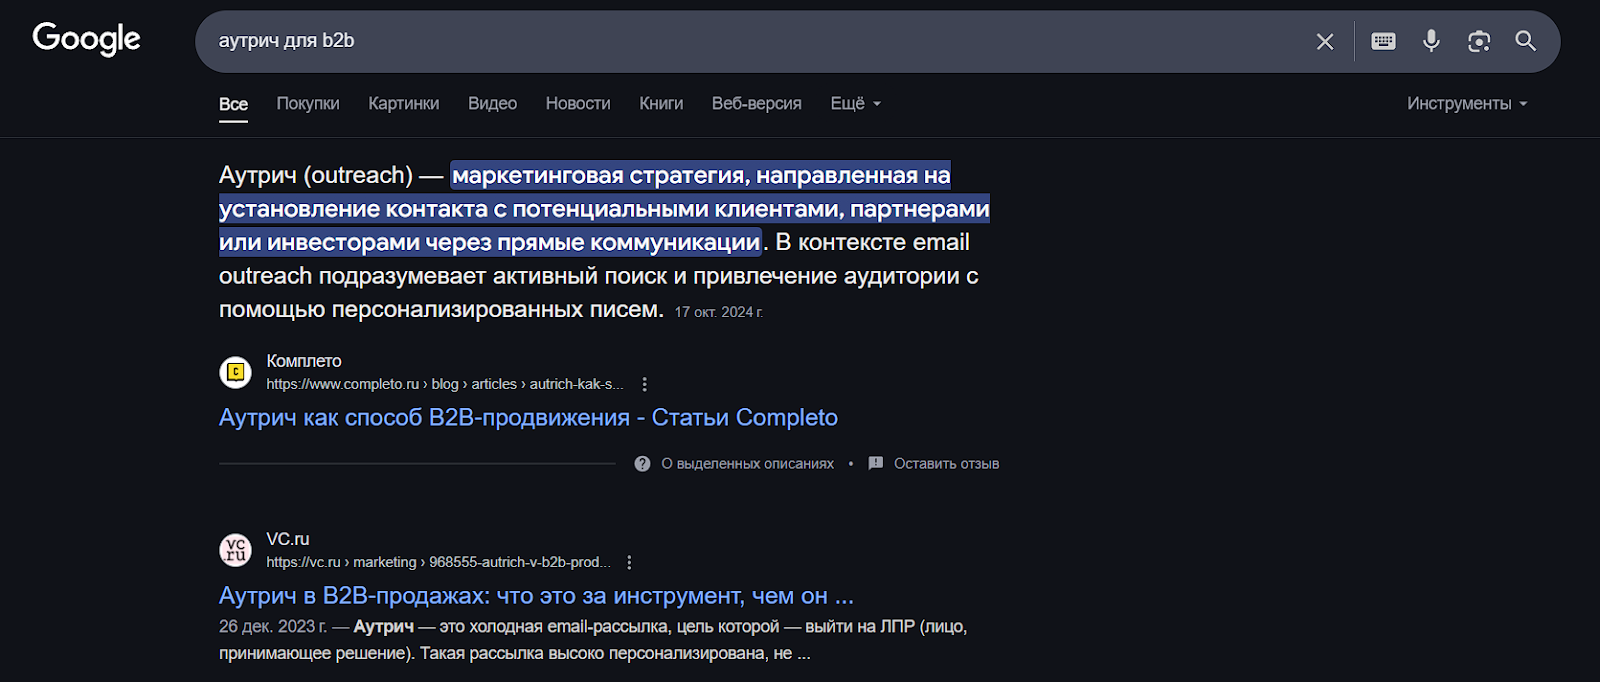Open Аутрич в B2B-продажах article link

(x=536, y=596)
